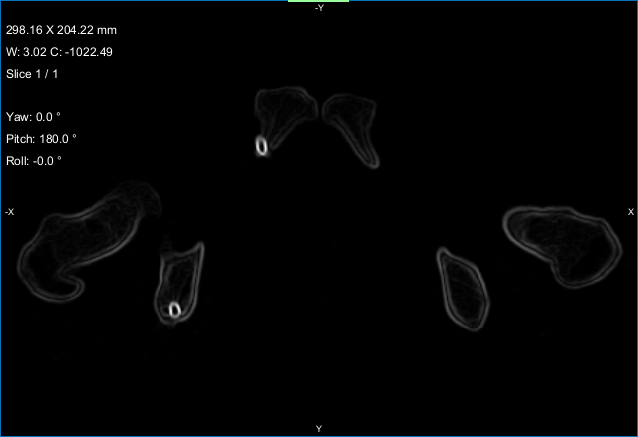The height and width of the screenshot is (437, 638).
Task: Click the Y orientation marker at bottom
Action: click(x=319, y=429)
